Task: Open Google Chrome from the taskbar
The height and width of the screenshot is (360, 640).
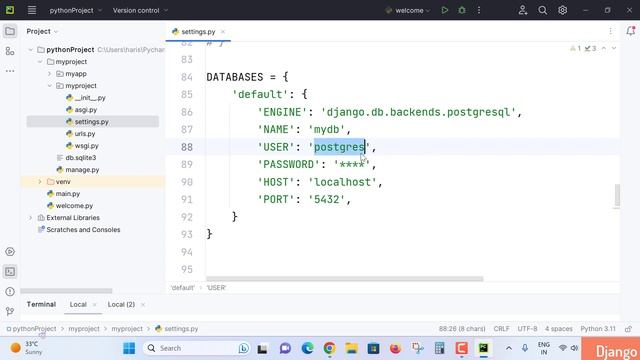Action: [329, 348]
